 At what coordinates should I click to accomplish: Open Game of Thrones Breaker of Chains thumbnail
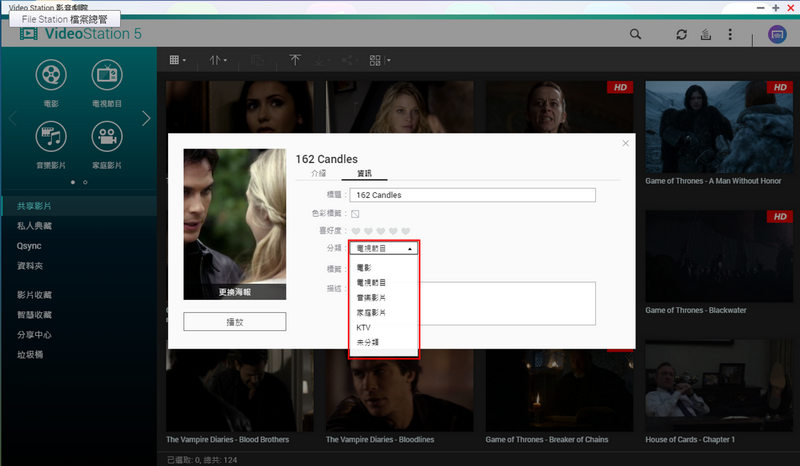(559, 390)
